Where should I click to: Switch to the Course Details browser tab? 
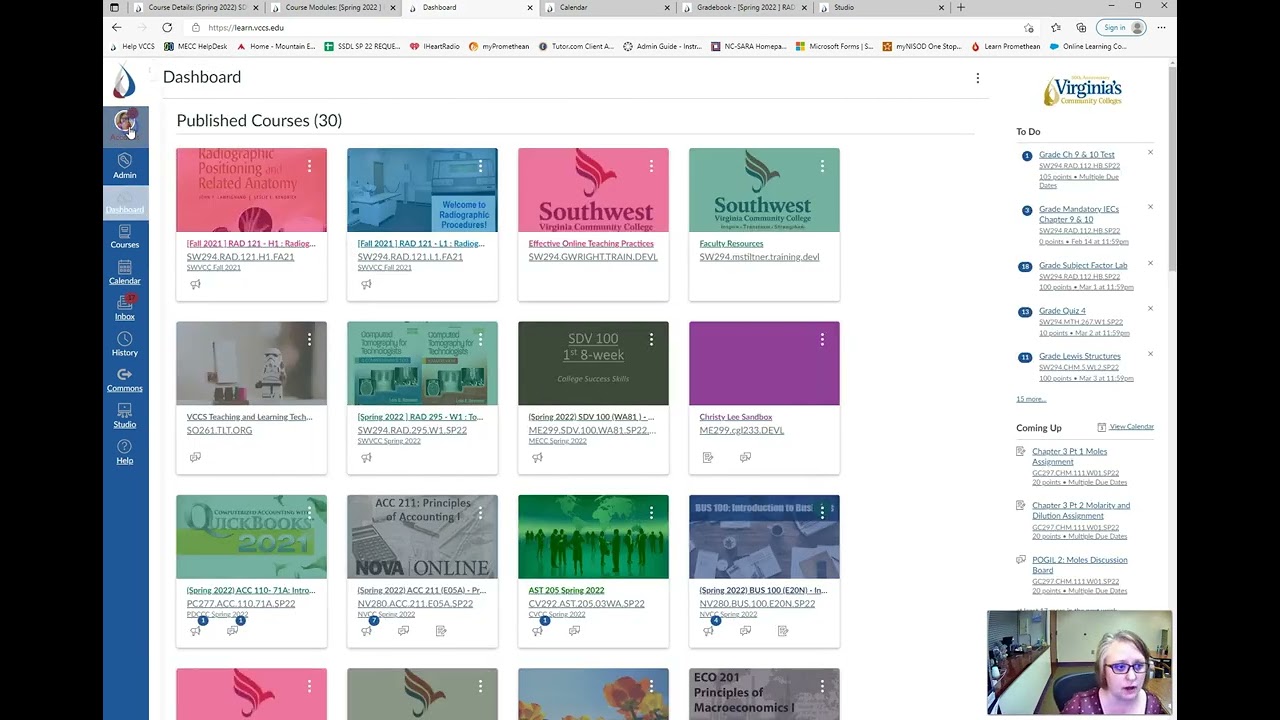(196, 8)
